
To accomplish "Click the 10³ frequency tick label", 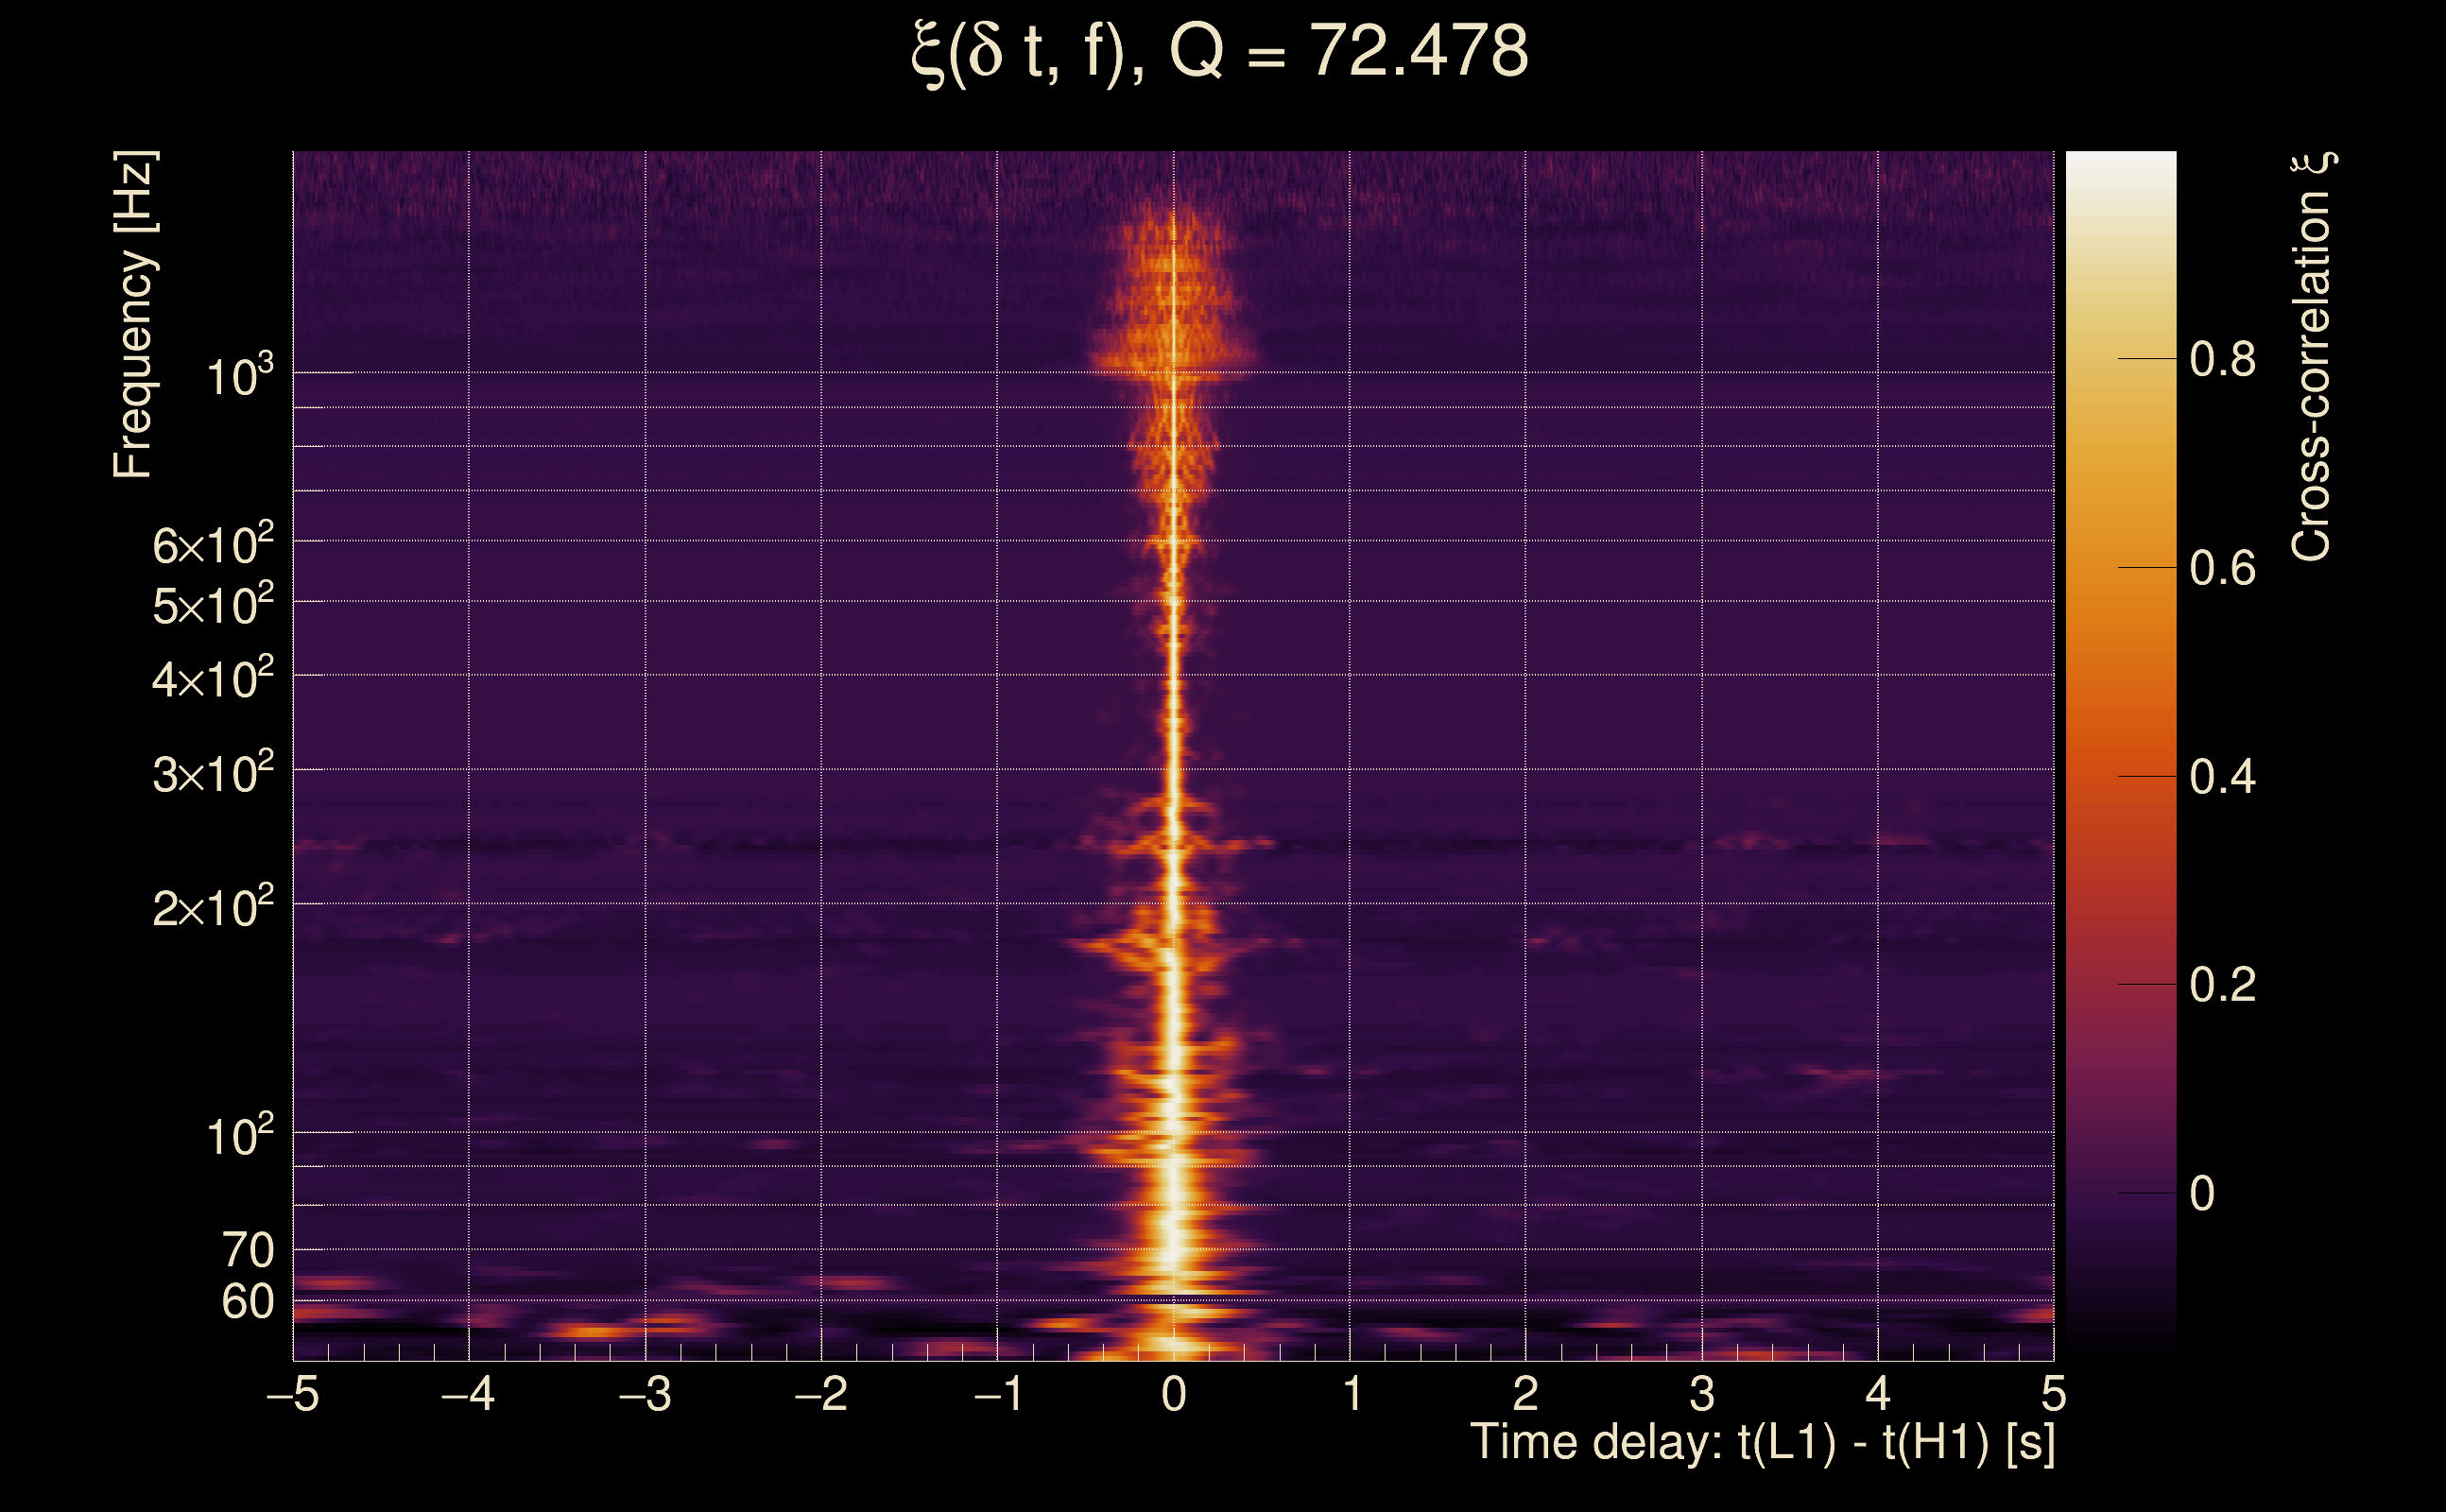I will (x=239, y=377).
